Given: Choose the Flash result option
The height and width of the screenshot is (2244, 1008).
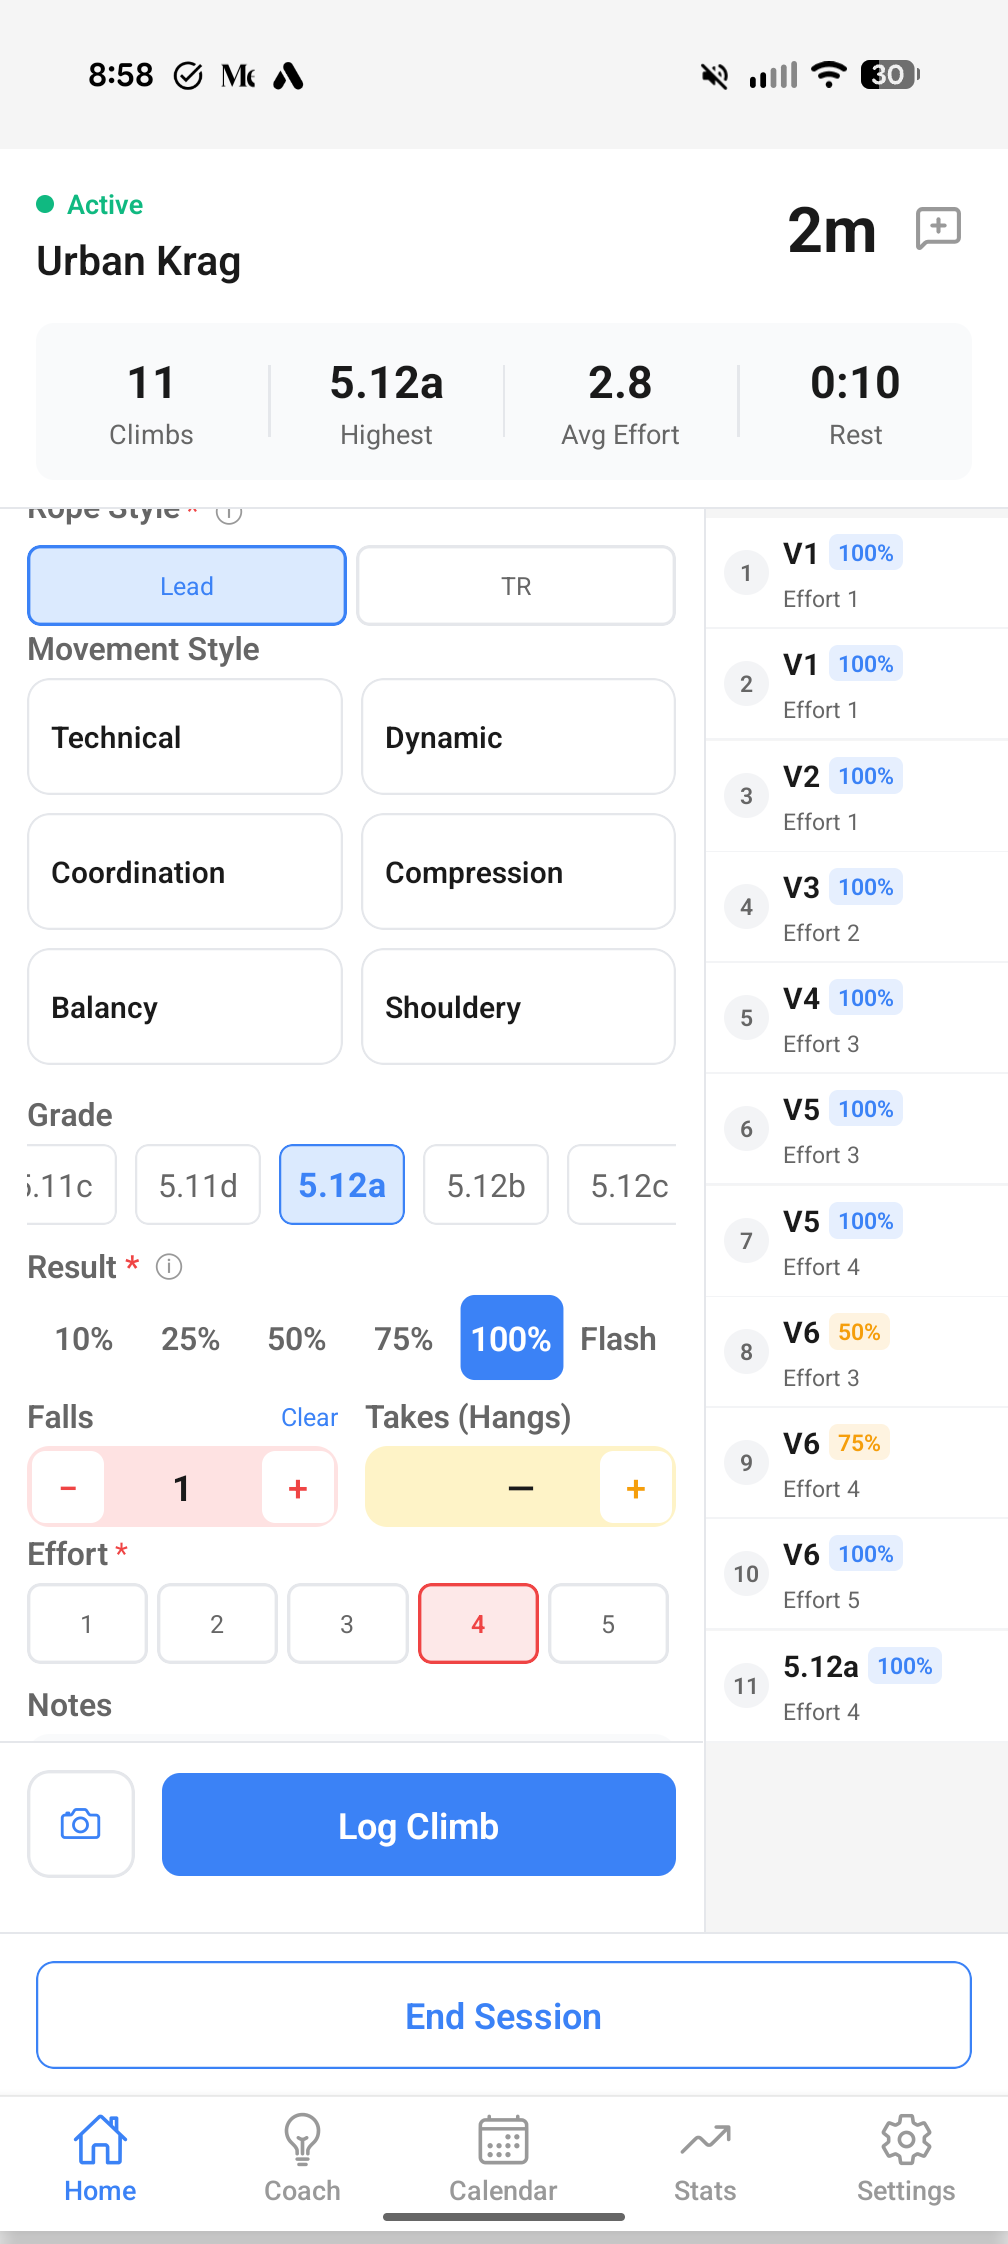Looking at the screenshot, I should pos(618,1338).
